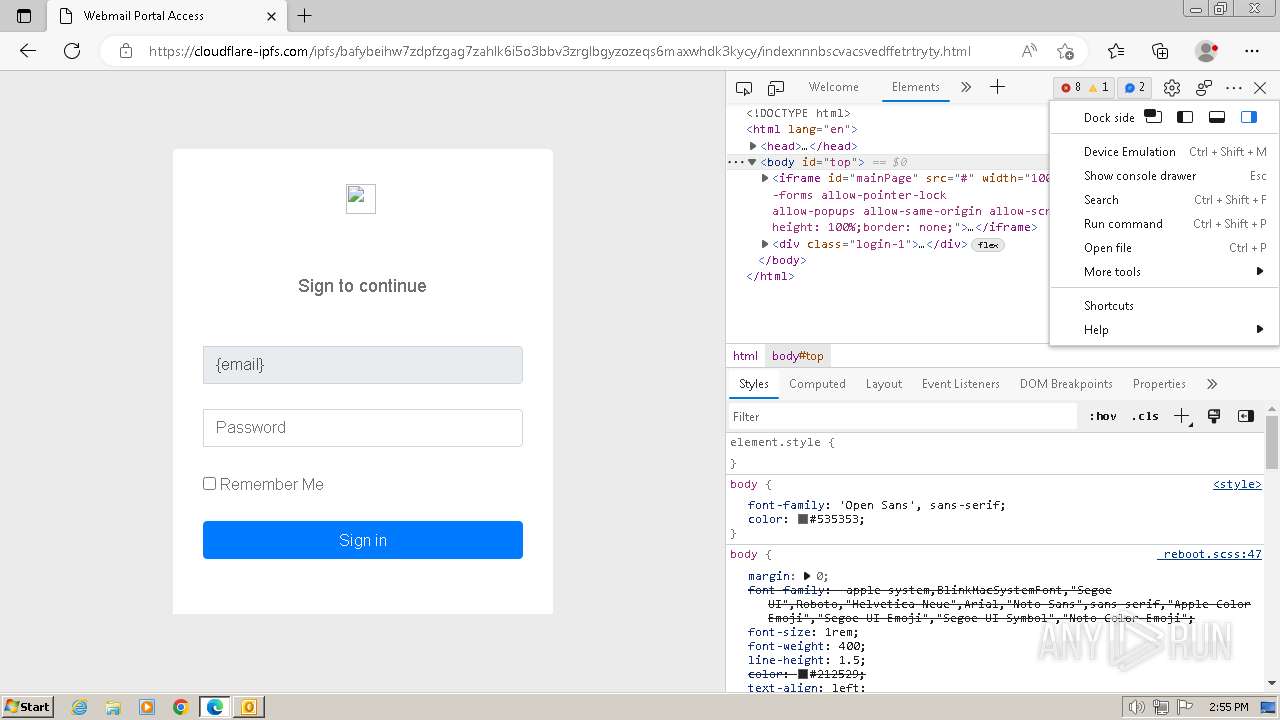Click the Password field

click(362, 428)
